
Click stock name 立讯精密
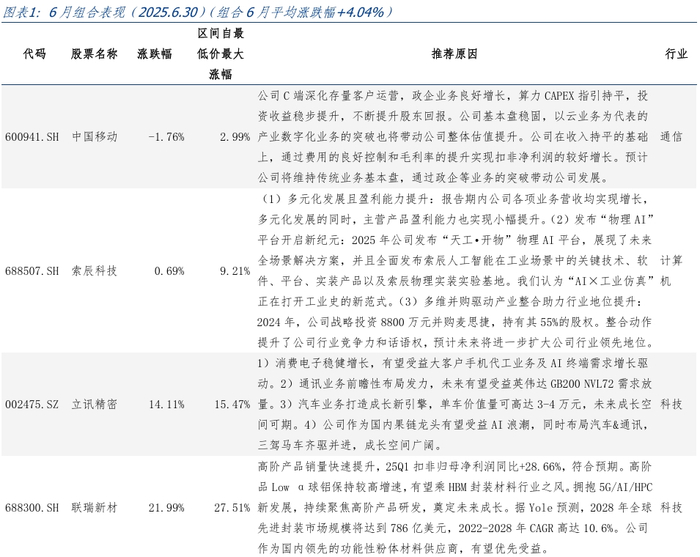[x=95, y=404]
